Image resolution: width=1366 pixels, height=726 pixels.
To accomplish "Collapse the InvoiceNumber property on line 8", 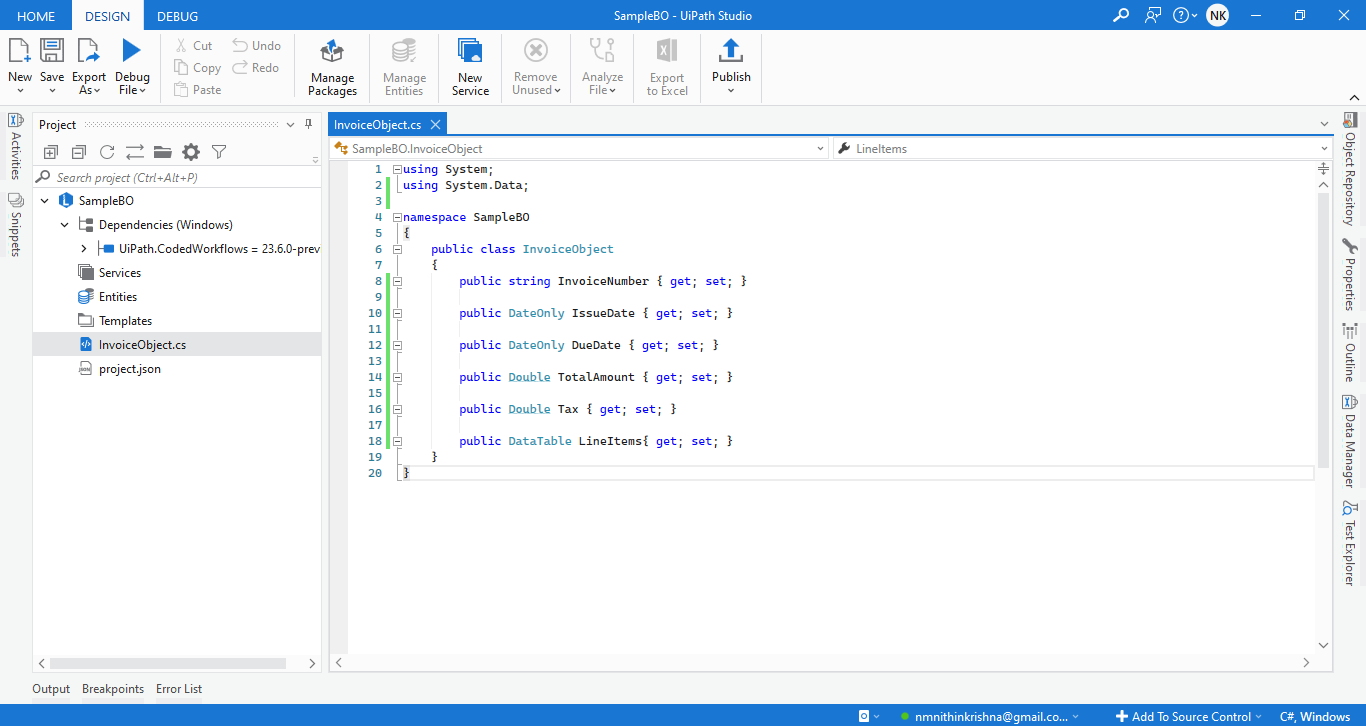I will pyautogui.click(x=397, y=281).
